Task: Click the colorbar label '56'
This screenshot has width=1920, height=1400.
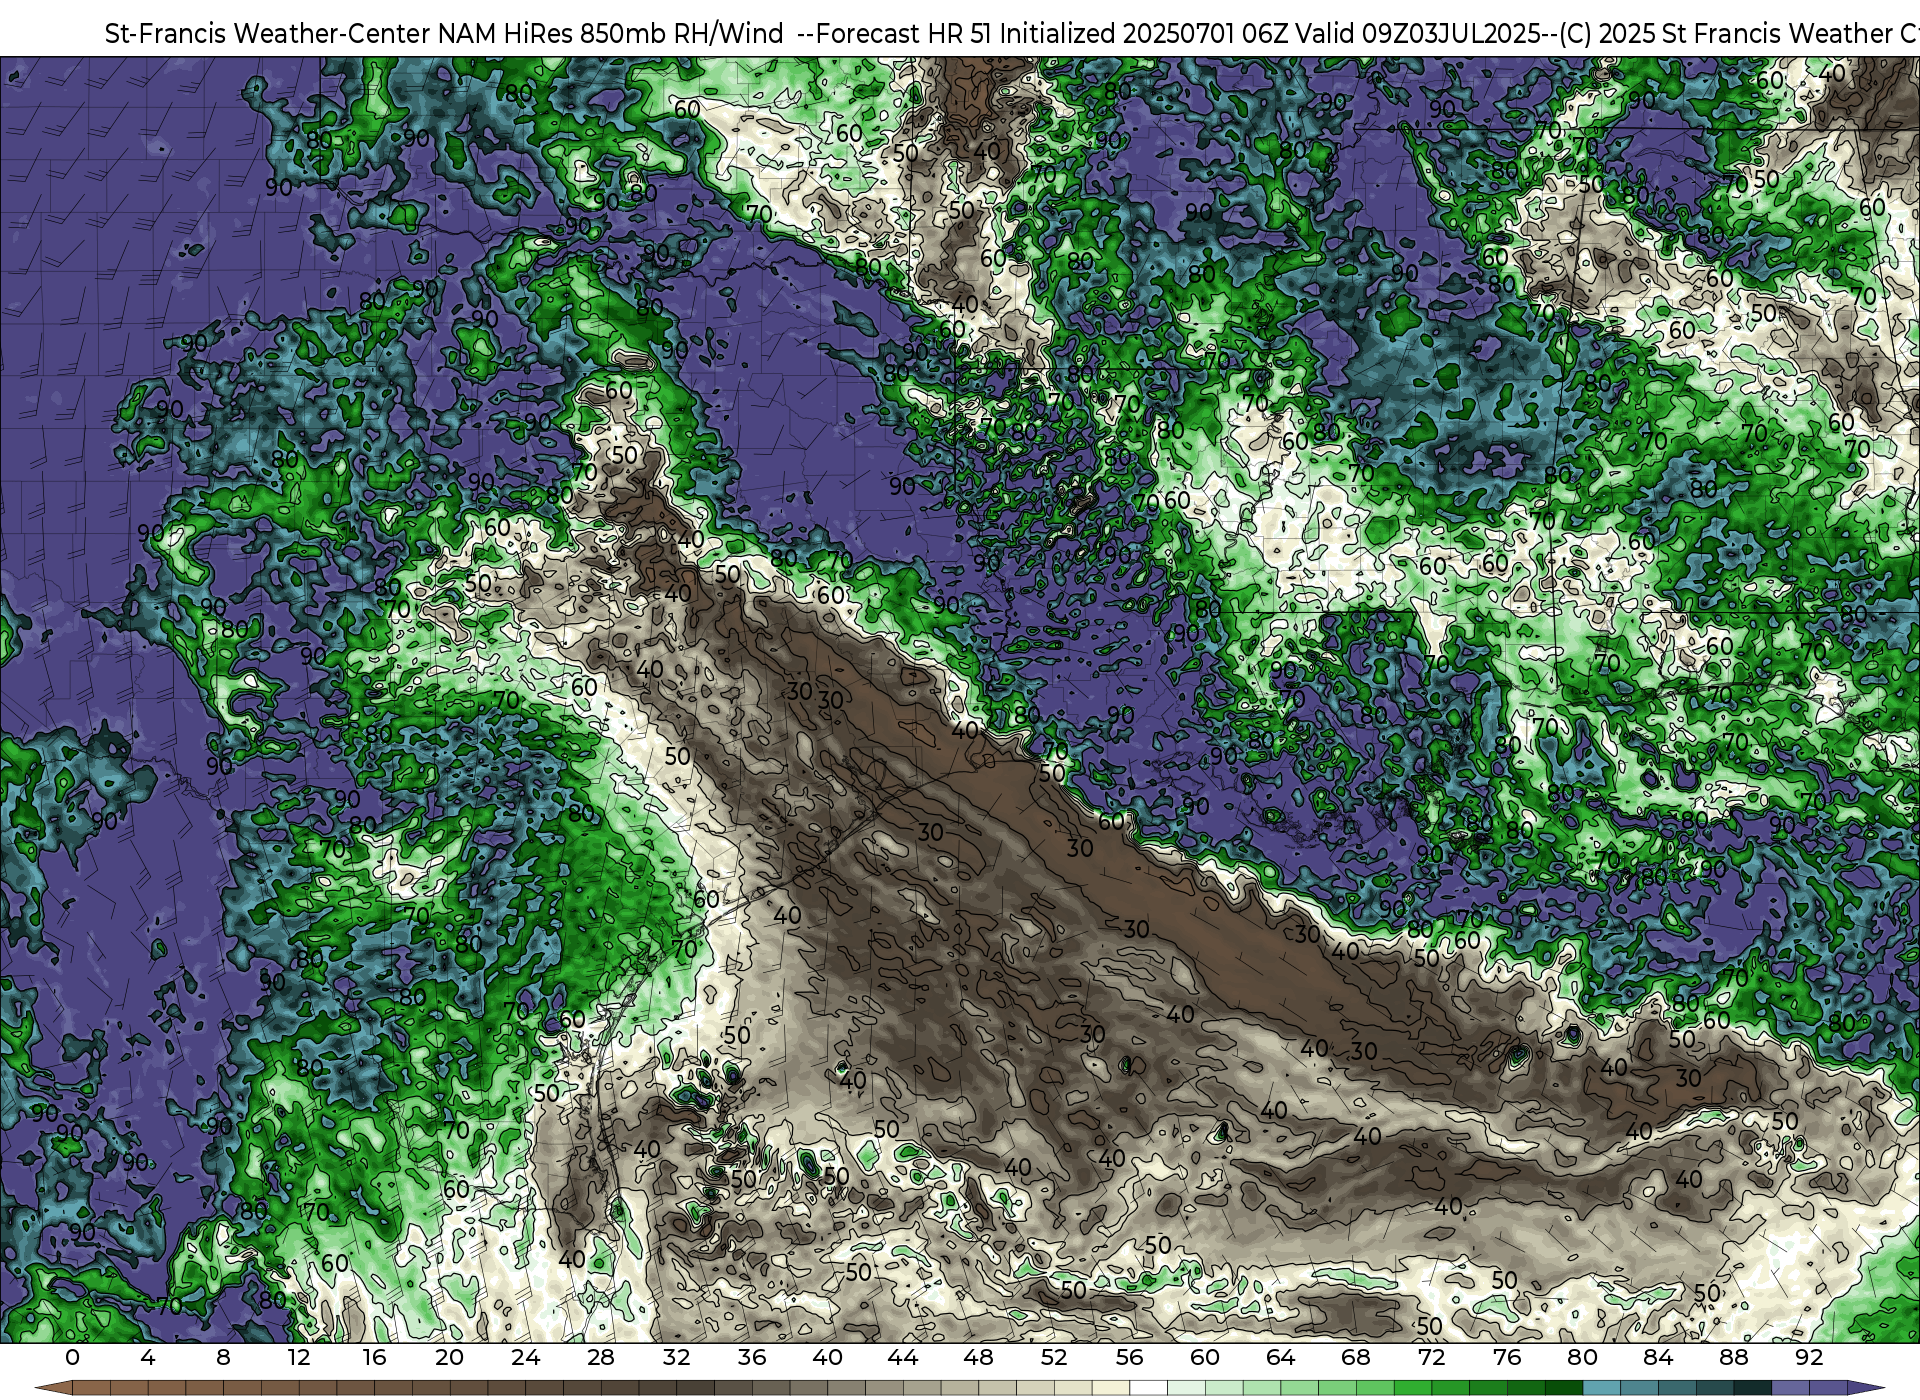Action: tap(1130, 1357)
